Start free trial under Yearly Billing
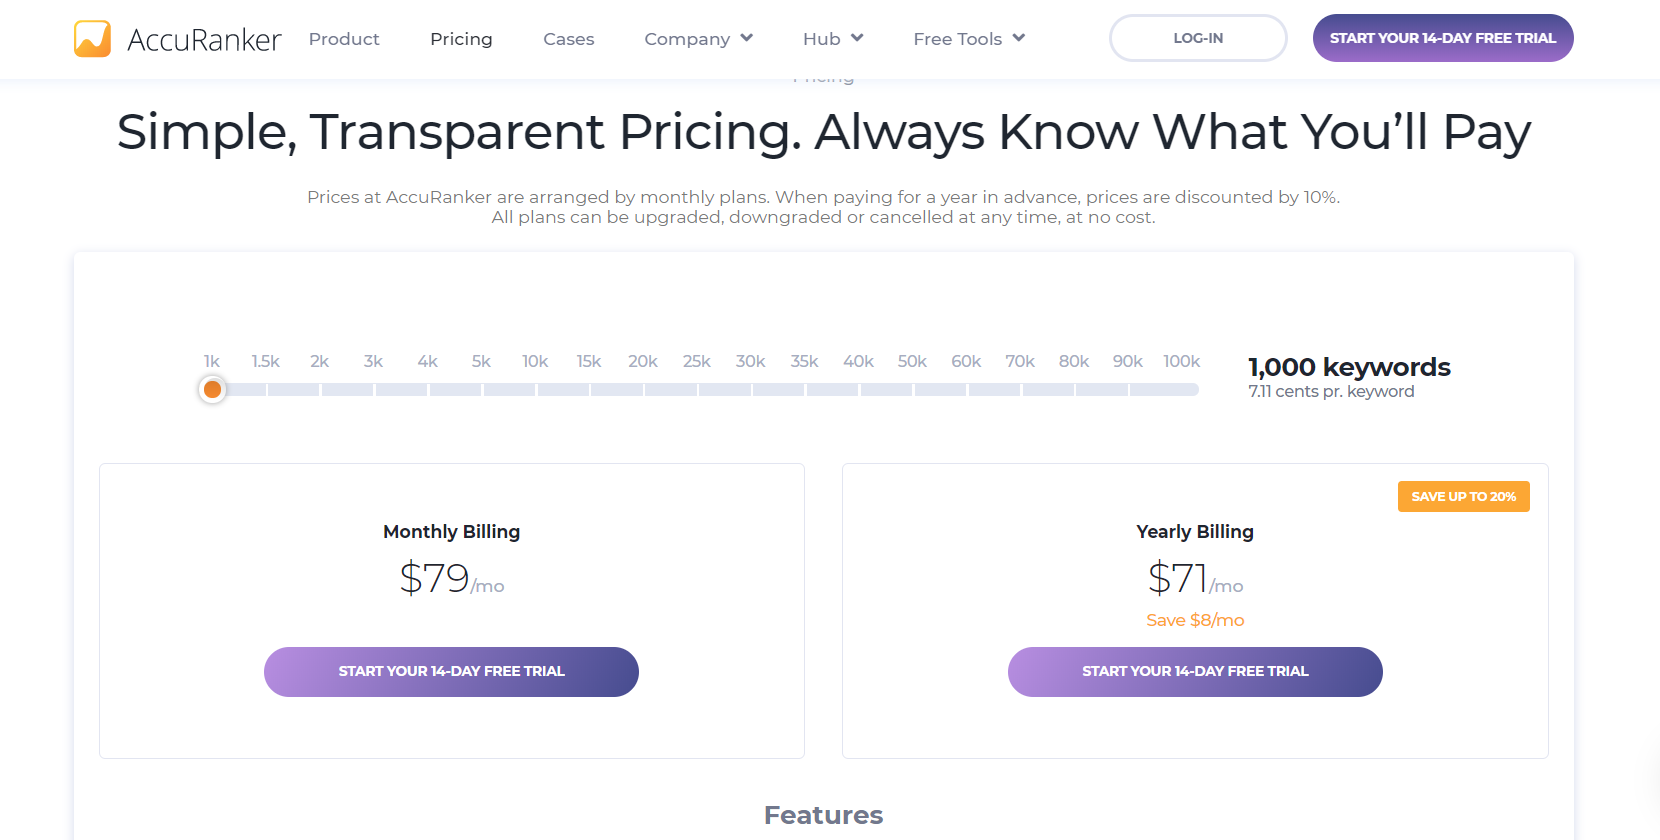Image resolution: width=1660 pixels, height=840 pixels. point(1195,672)
